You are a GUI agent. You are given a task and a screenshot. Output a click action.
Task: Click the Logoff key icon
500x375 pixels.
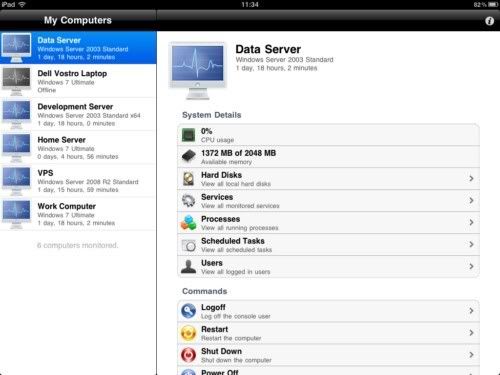pos(188,311)
